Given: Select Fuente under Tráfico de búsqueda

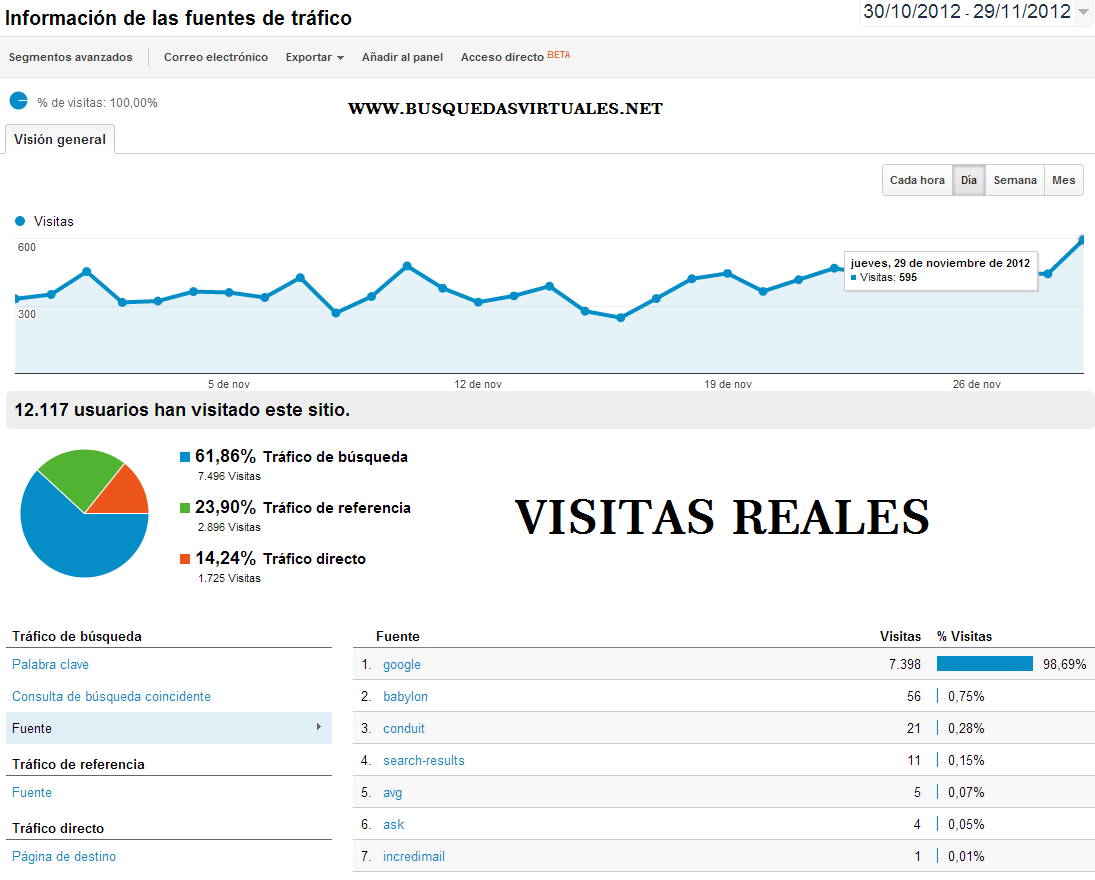Looking at the screenshot, I should point(168,728).
